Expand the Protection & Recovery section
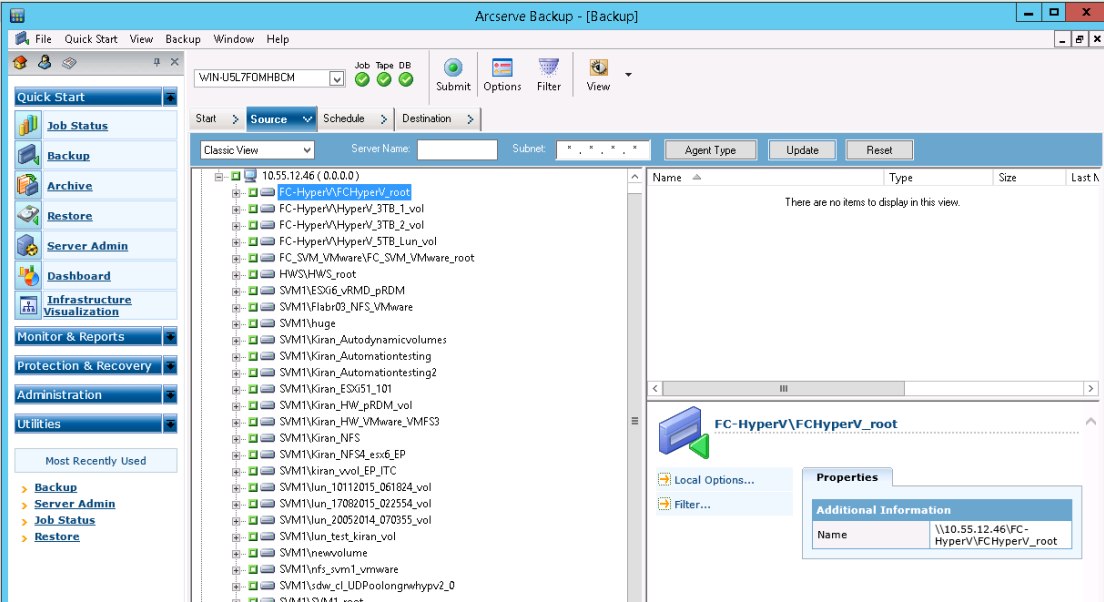The width and height of the screenshot is (1104, 602). tap(170, 365)
